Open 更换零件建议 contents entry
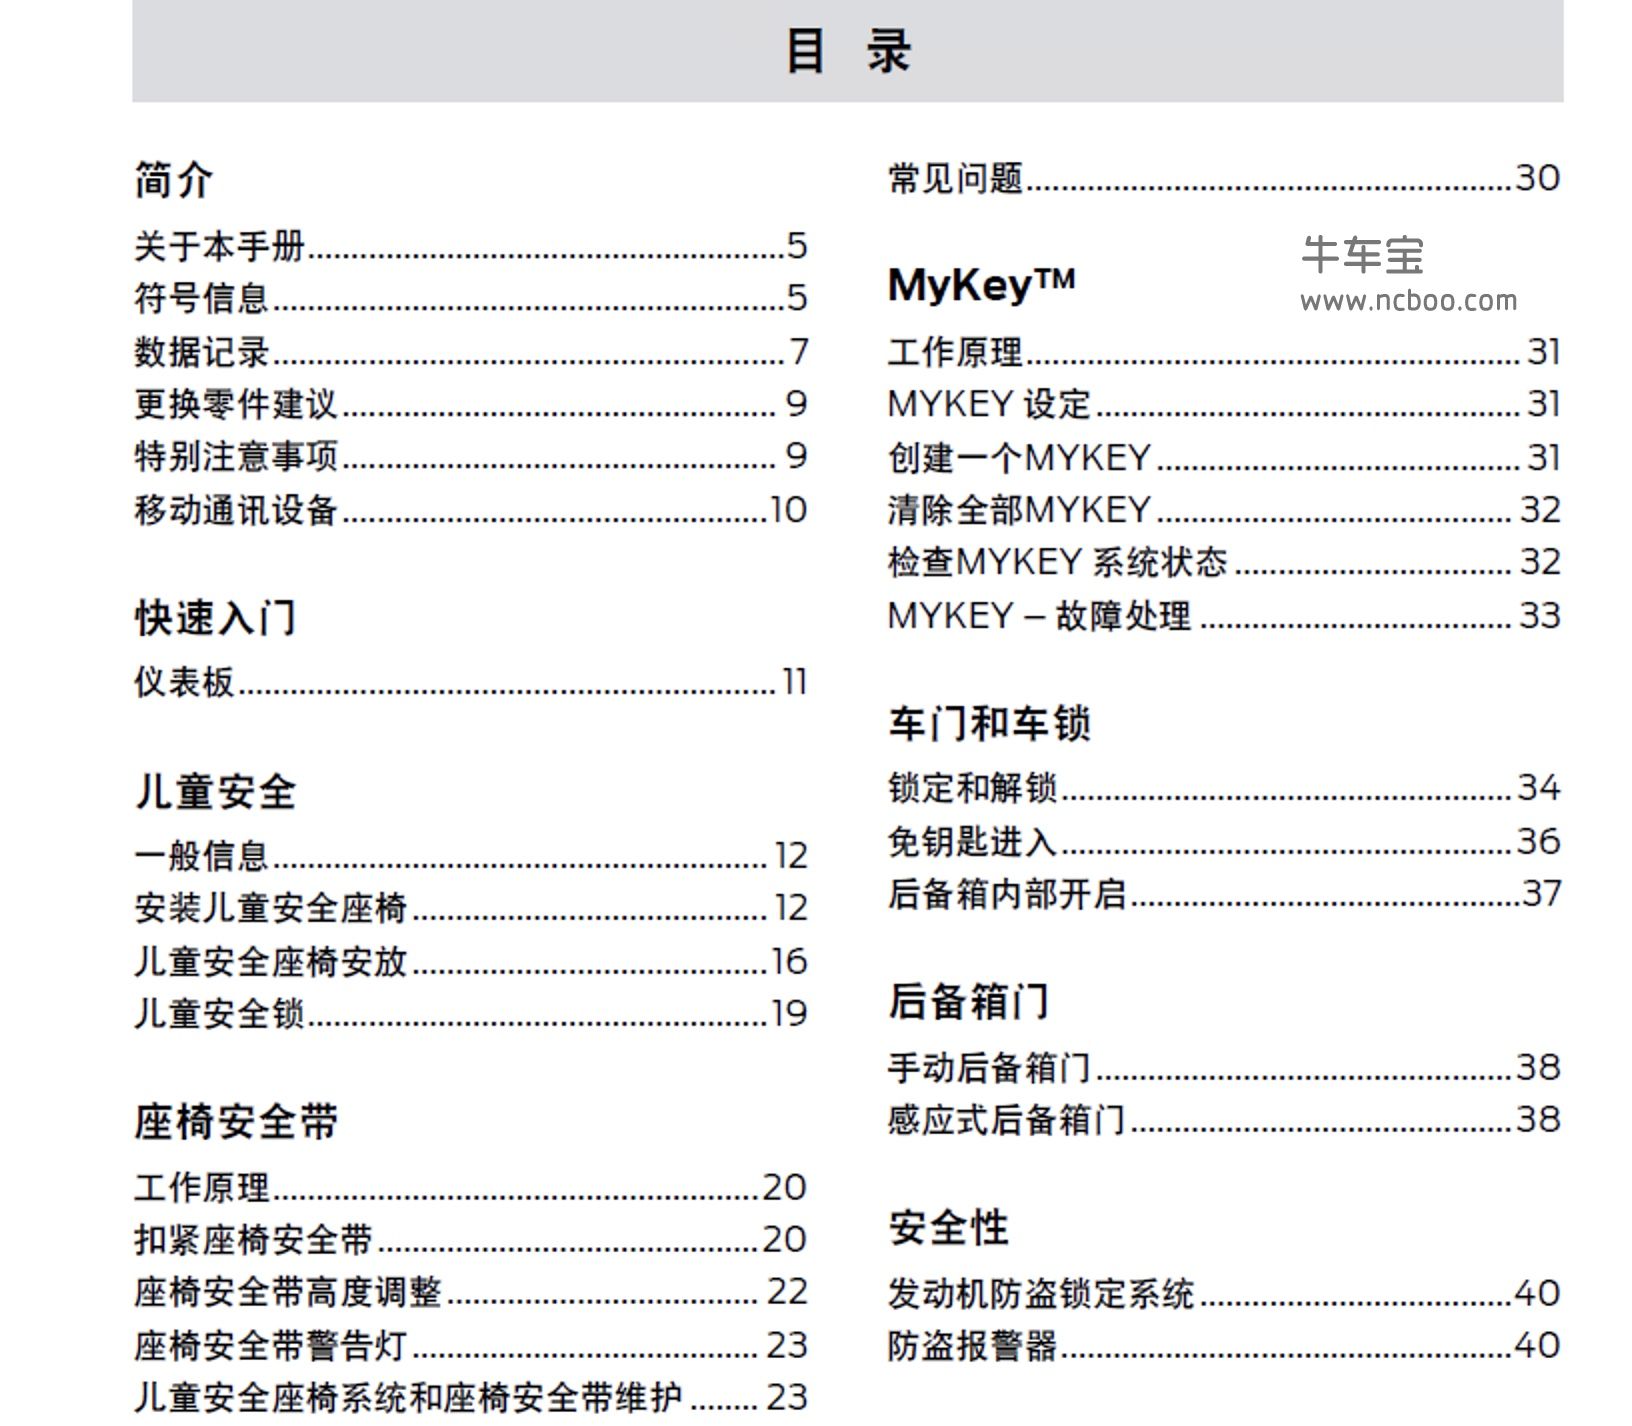The height and width of the screenshot is (1426, 1632). click(470, 404)
